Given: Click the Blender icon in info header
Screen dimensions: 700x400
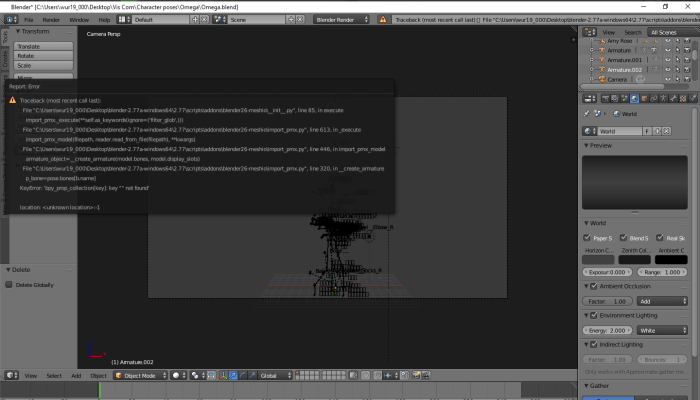Looking at the screenshot, I should point(9,19).
